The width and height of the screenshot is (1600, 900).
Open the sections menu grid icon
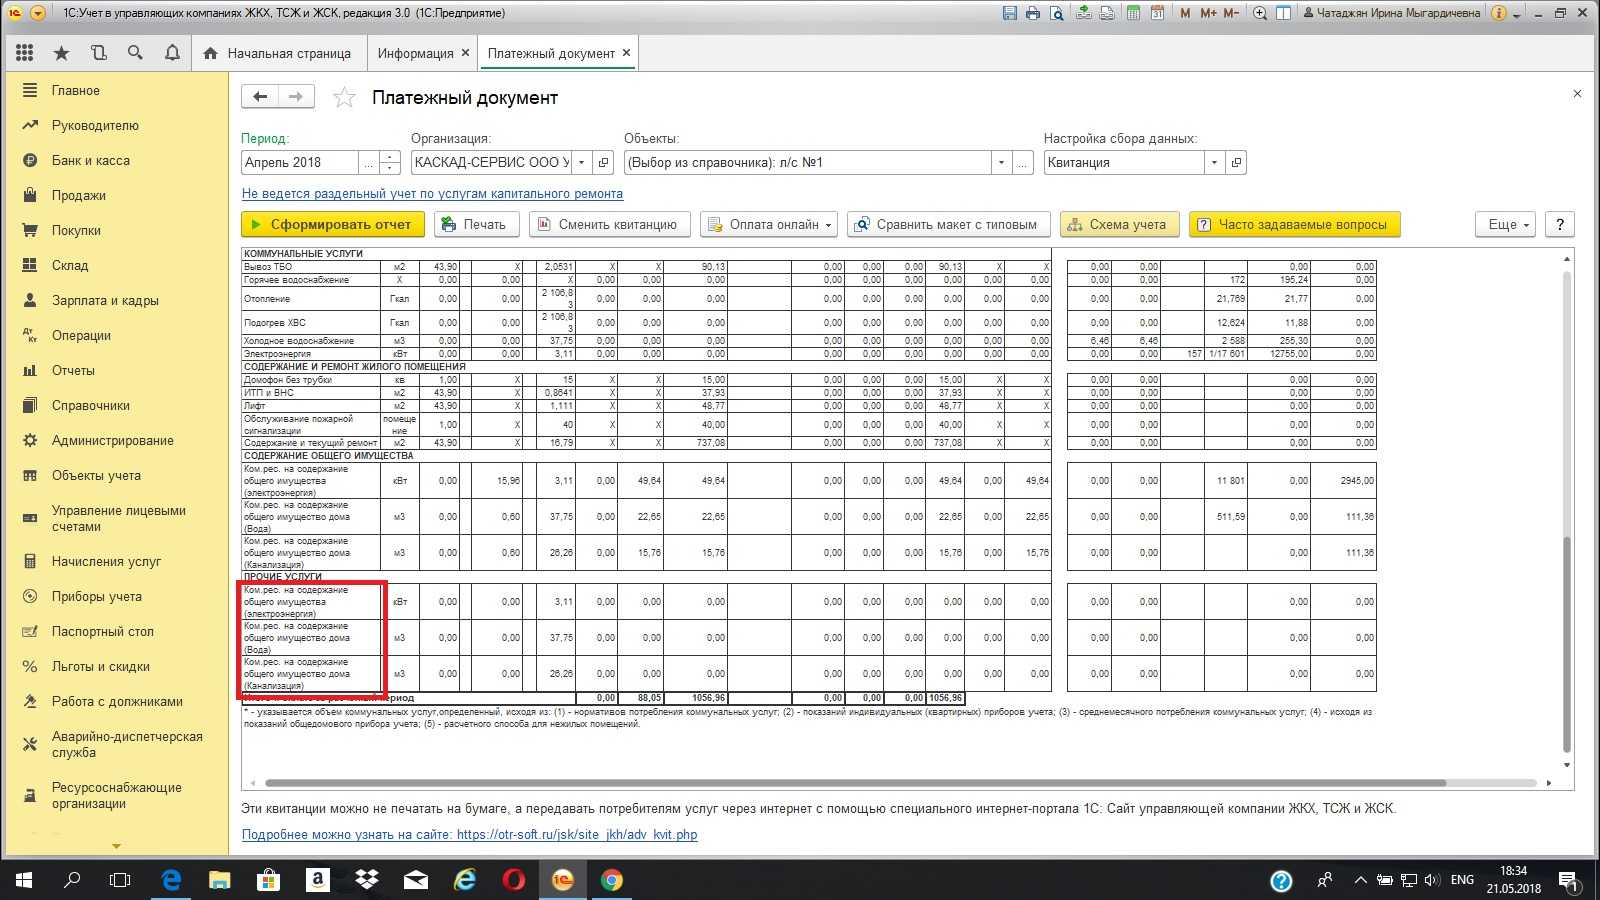coord(25,53)
